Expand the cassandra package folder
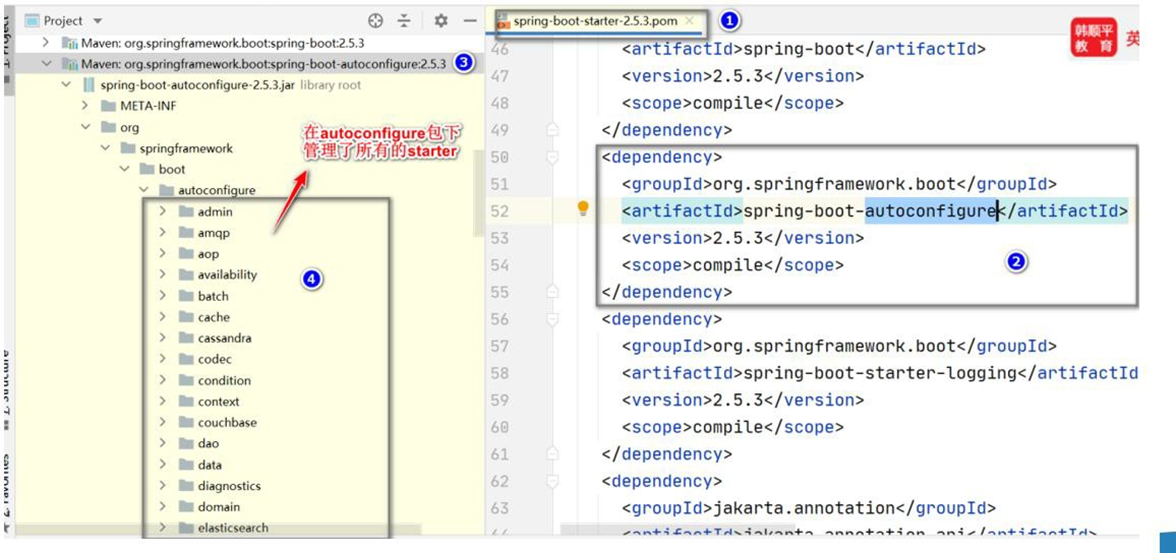The height and width of the screenshot is (553, 1176). point(163,338)
